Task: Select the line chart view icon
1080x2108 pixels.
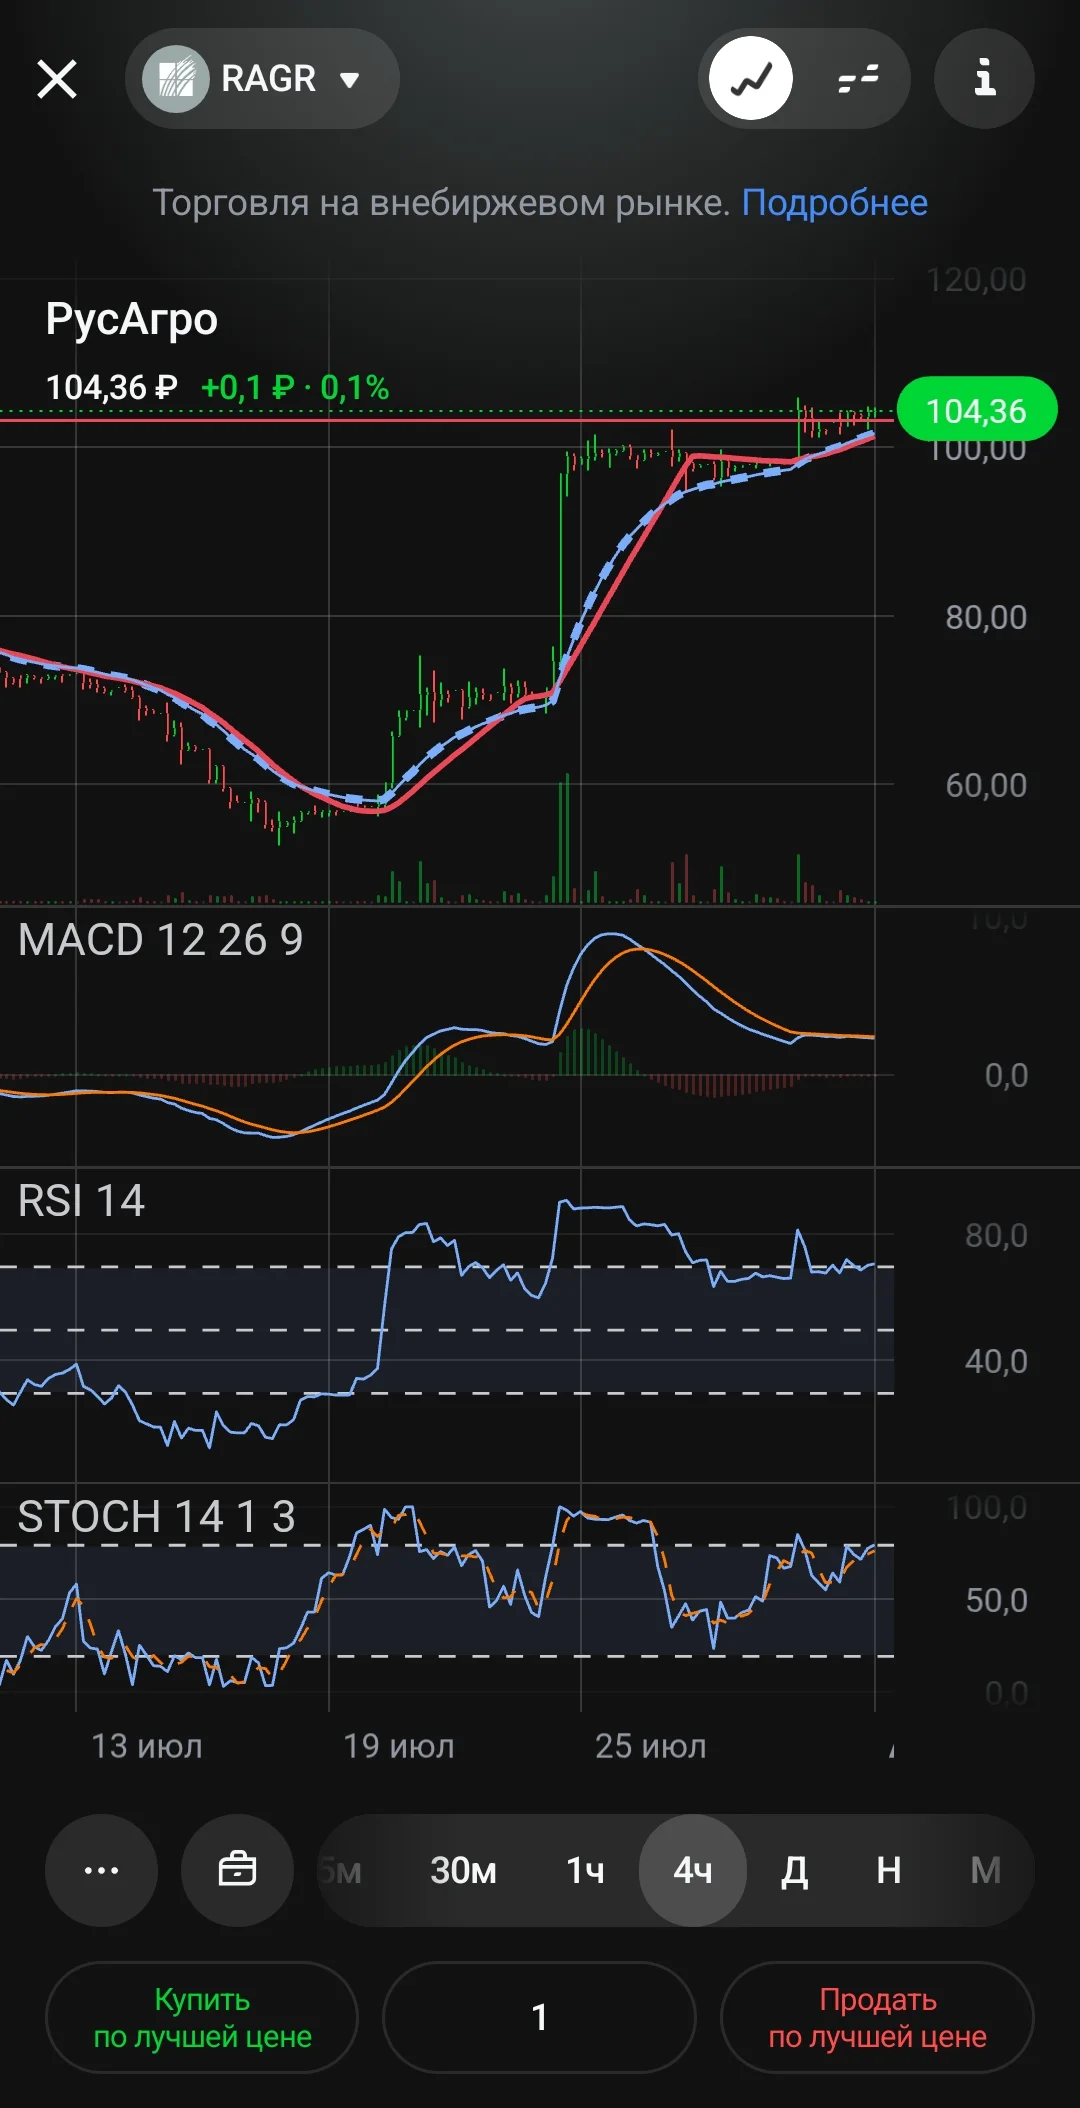Action: click(x=751, y=78)
